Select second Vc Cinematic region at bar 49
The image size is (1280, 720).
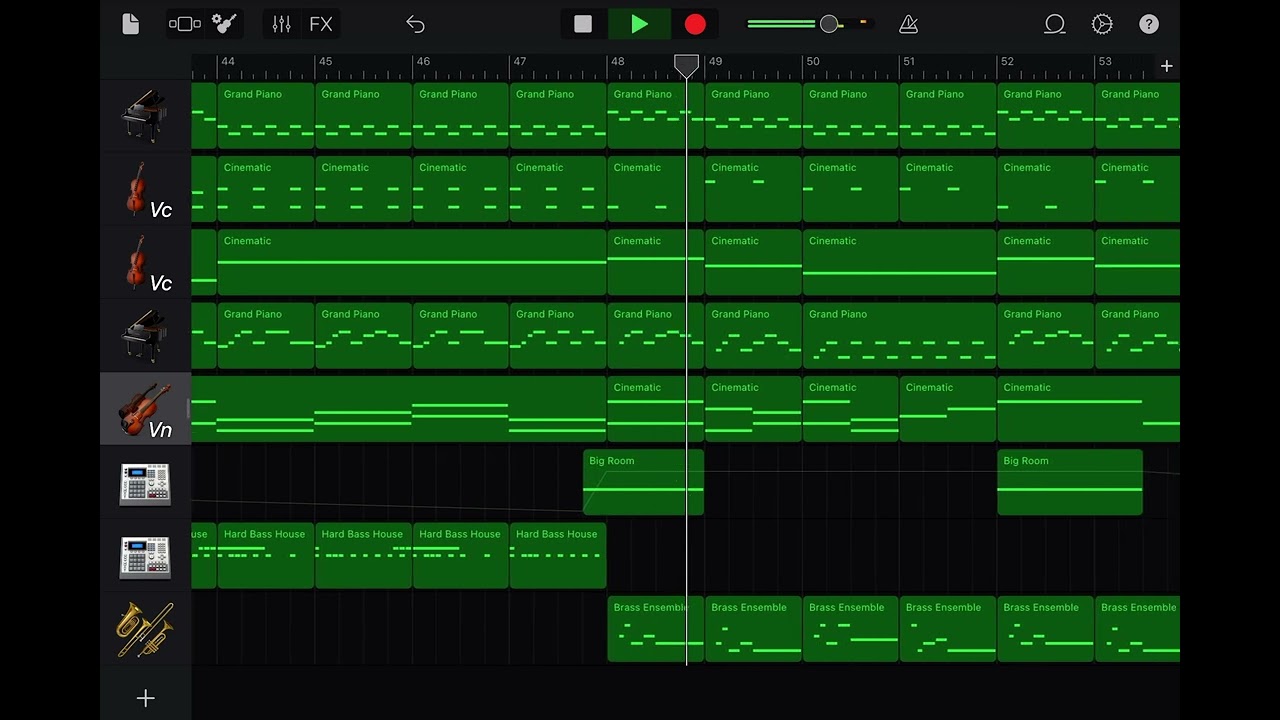[x=753, y=262]
